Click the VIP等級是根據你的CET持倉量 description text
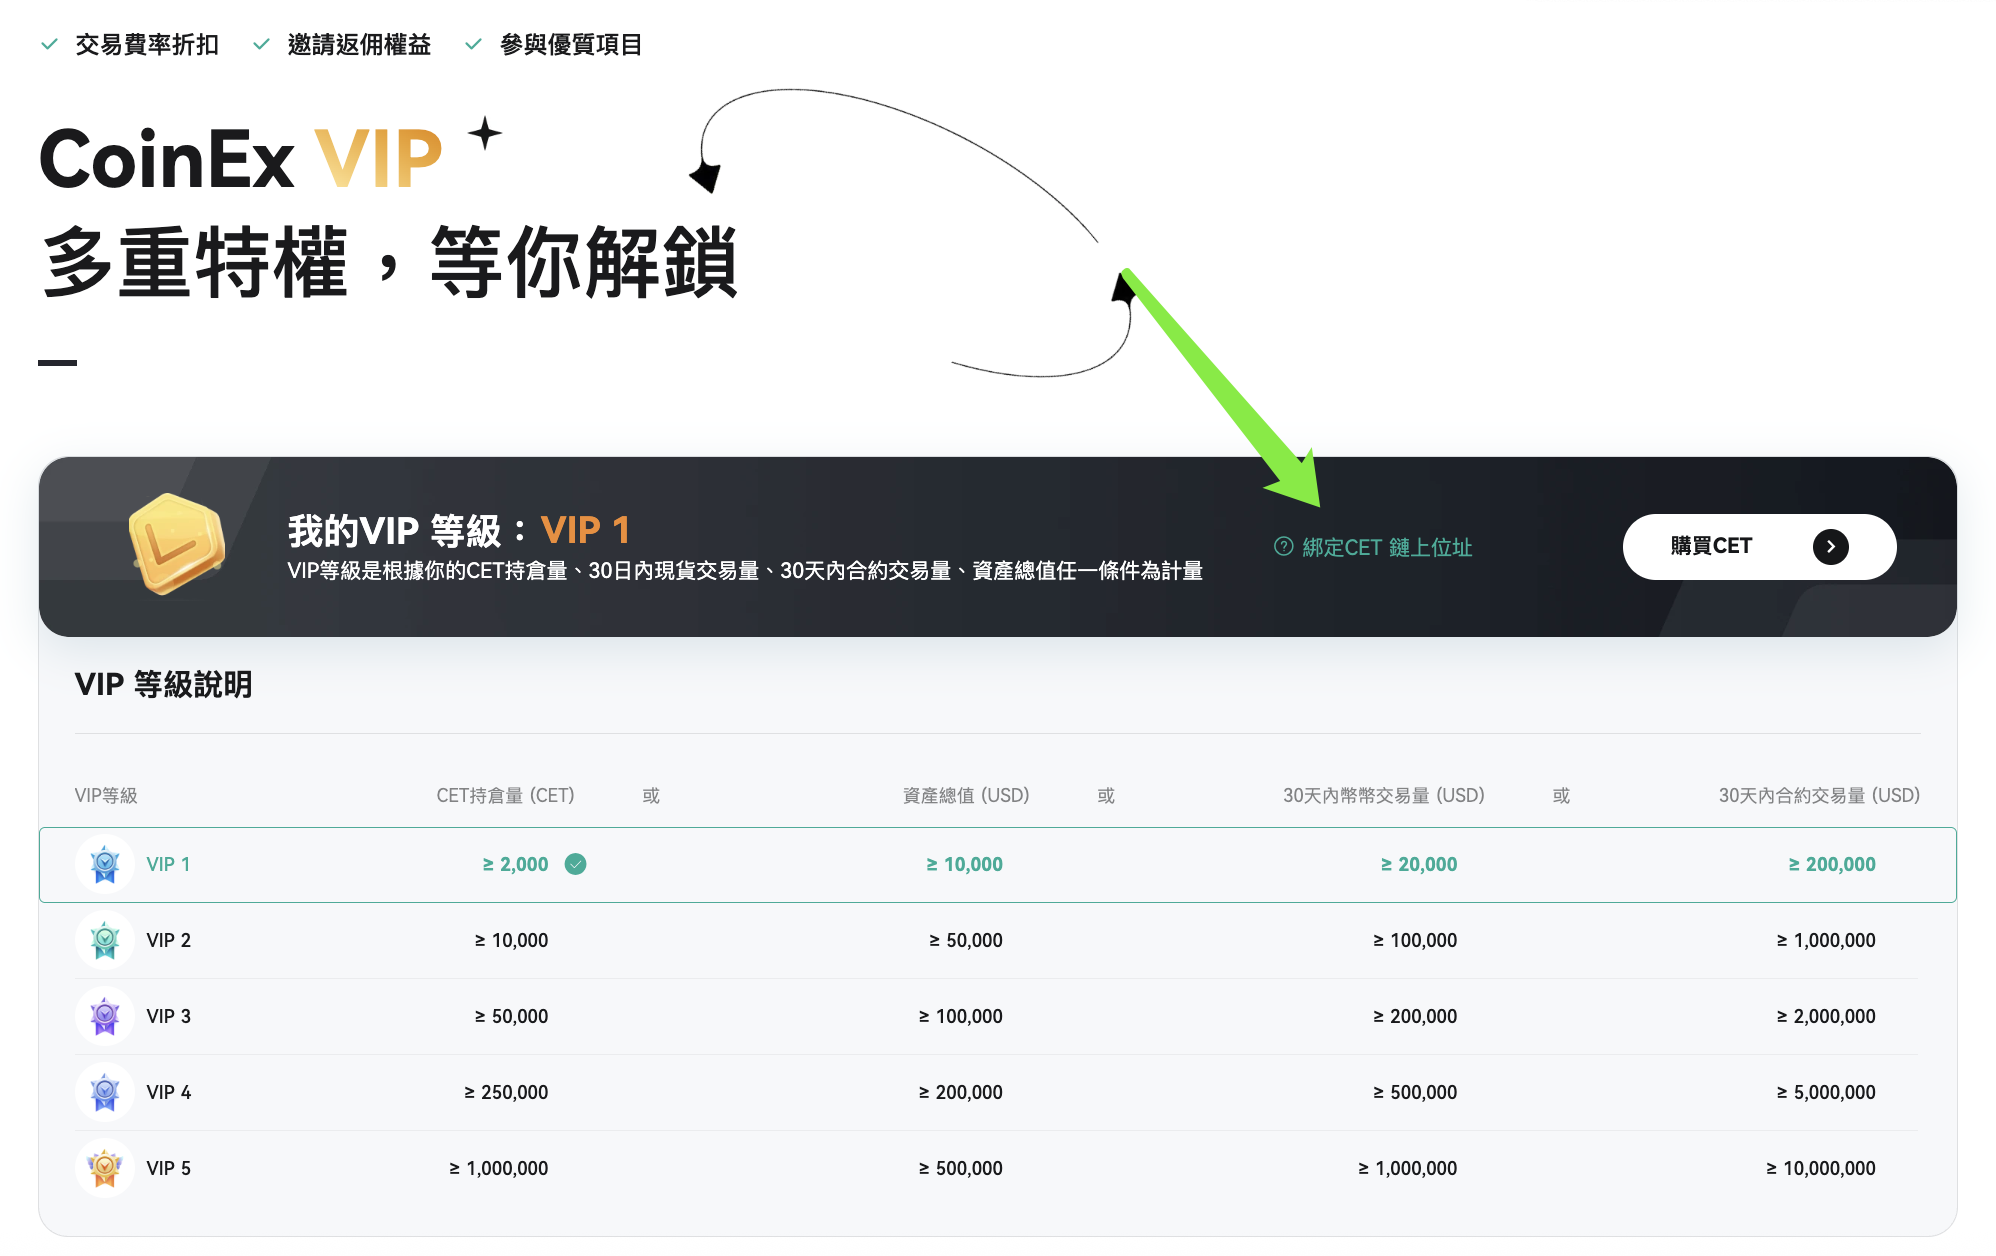The width and height of the screenshot is (1996, 1256). pos(745,571)
